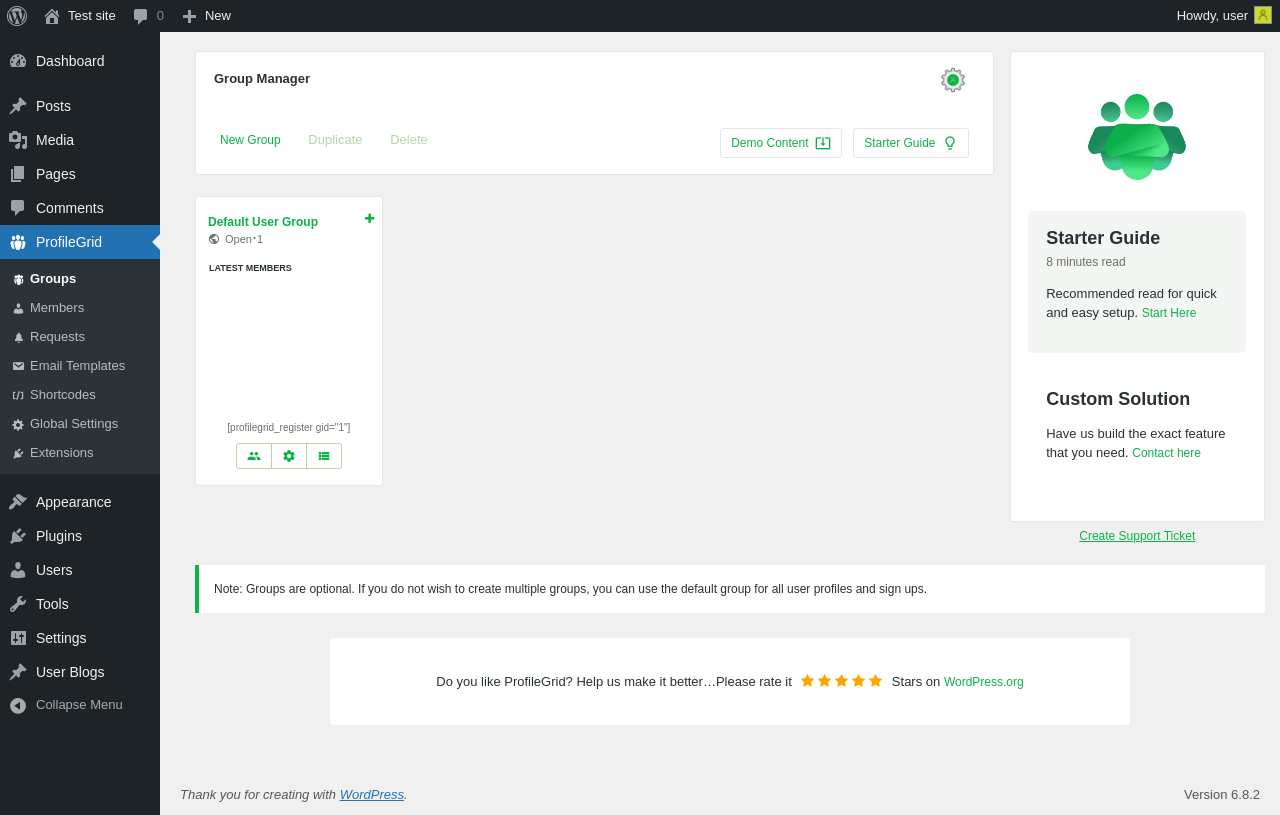Click the ProfileGrid logo in side panel
1280x815 pixels.
(x=1137, y=137)
